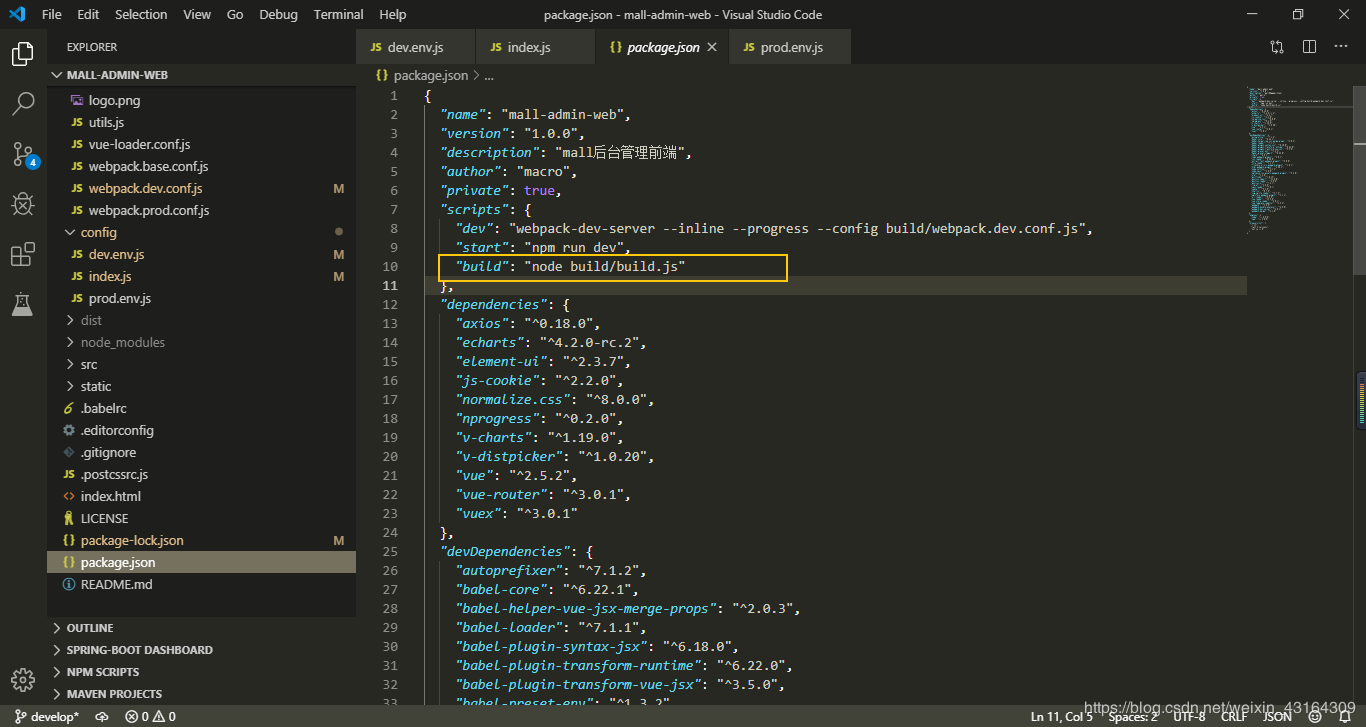1366x727 pixels.
Task: Open webpack.prod.conf.js file
Action: click(x=201, y=210)
